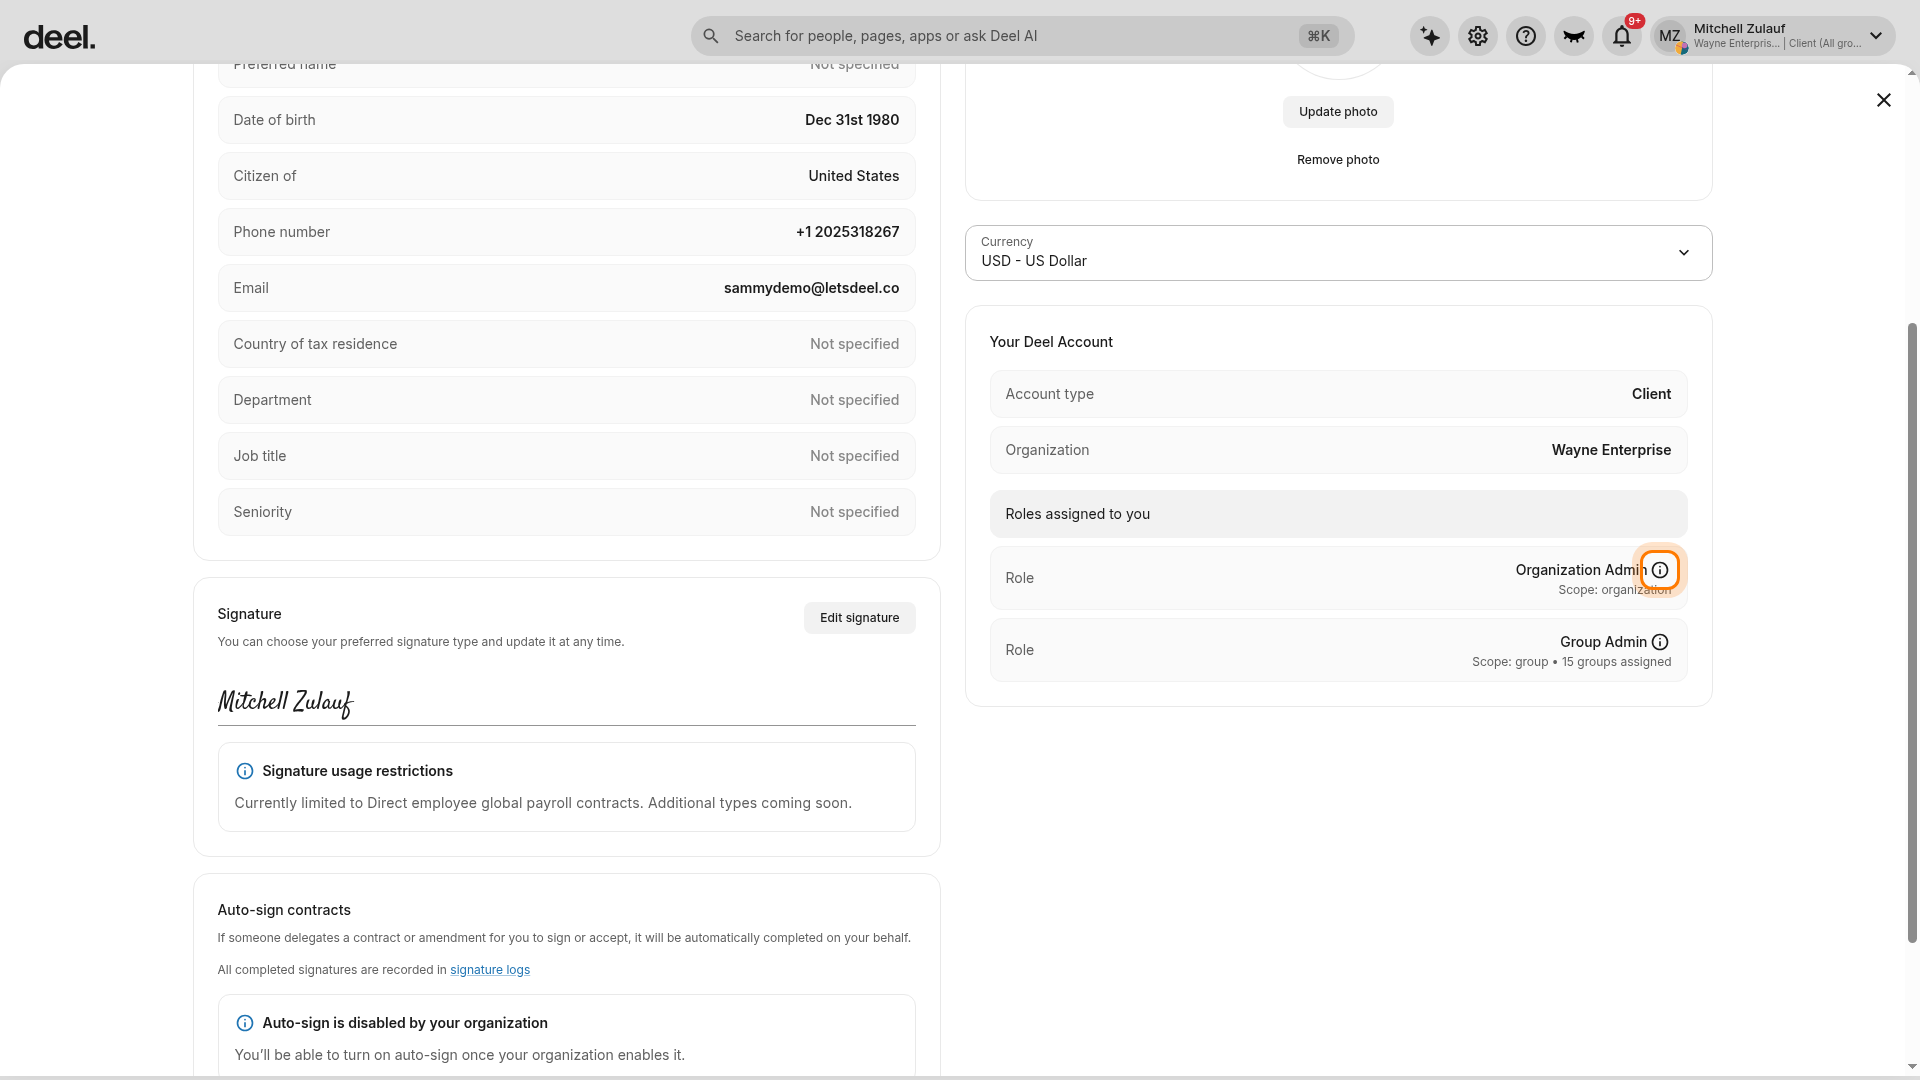This screenshot has width=1920, height=1080.
Task: Click Auto-sign contracts heading
Action: (284, 910)
